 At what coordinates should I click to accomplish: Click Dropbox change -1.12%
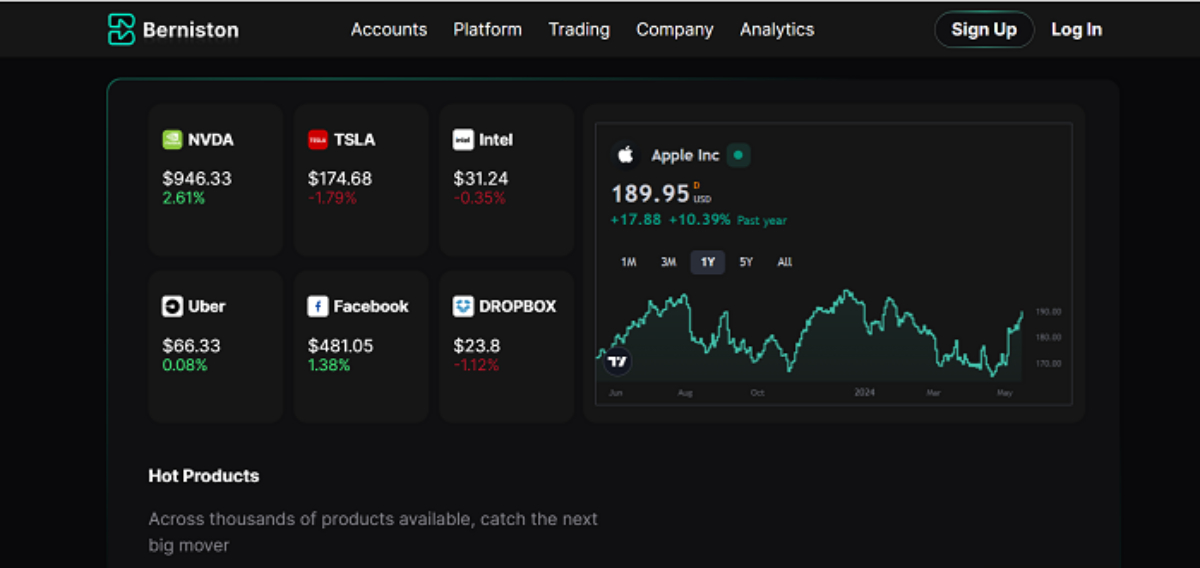(x=476, y=365)
